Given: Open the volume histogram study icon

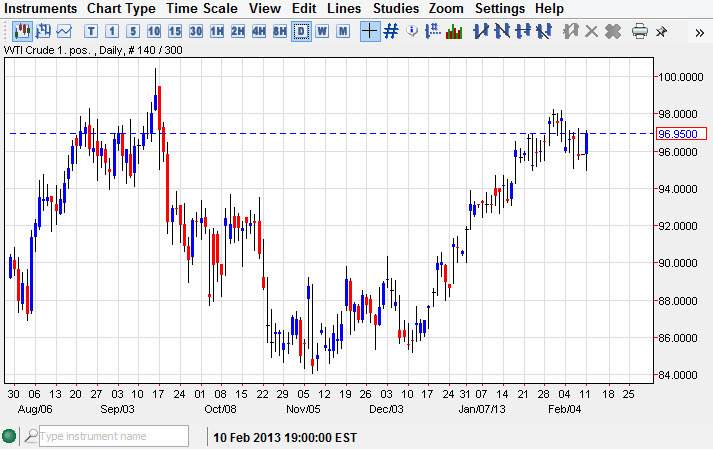Looking at the screenshot, I should [453, 31].
